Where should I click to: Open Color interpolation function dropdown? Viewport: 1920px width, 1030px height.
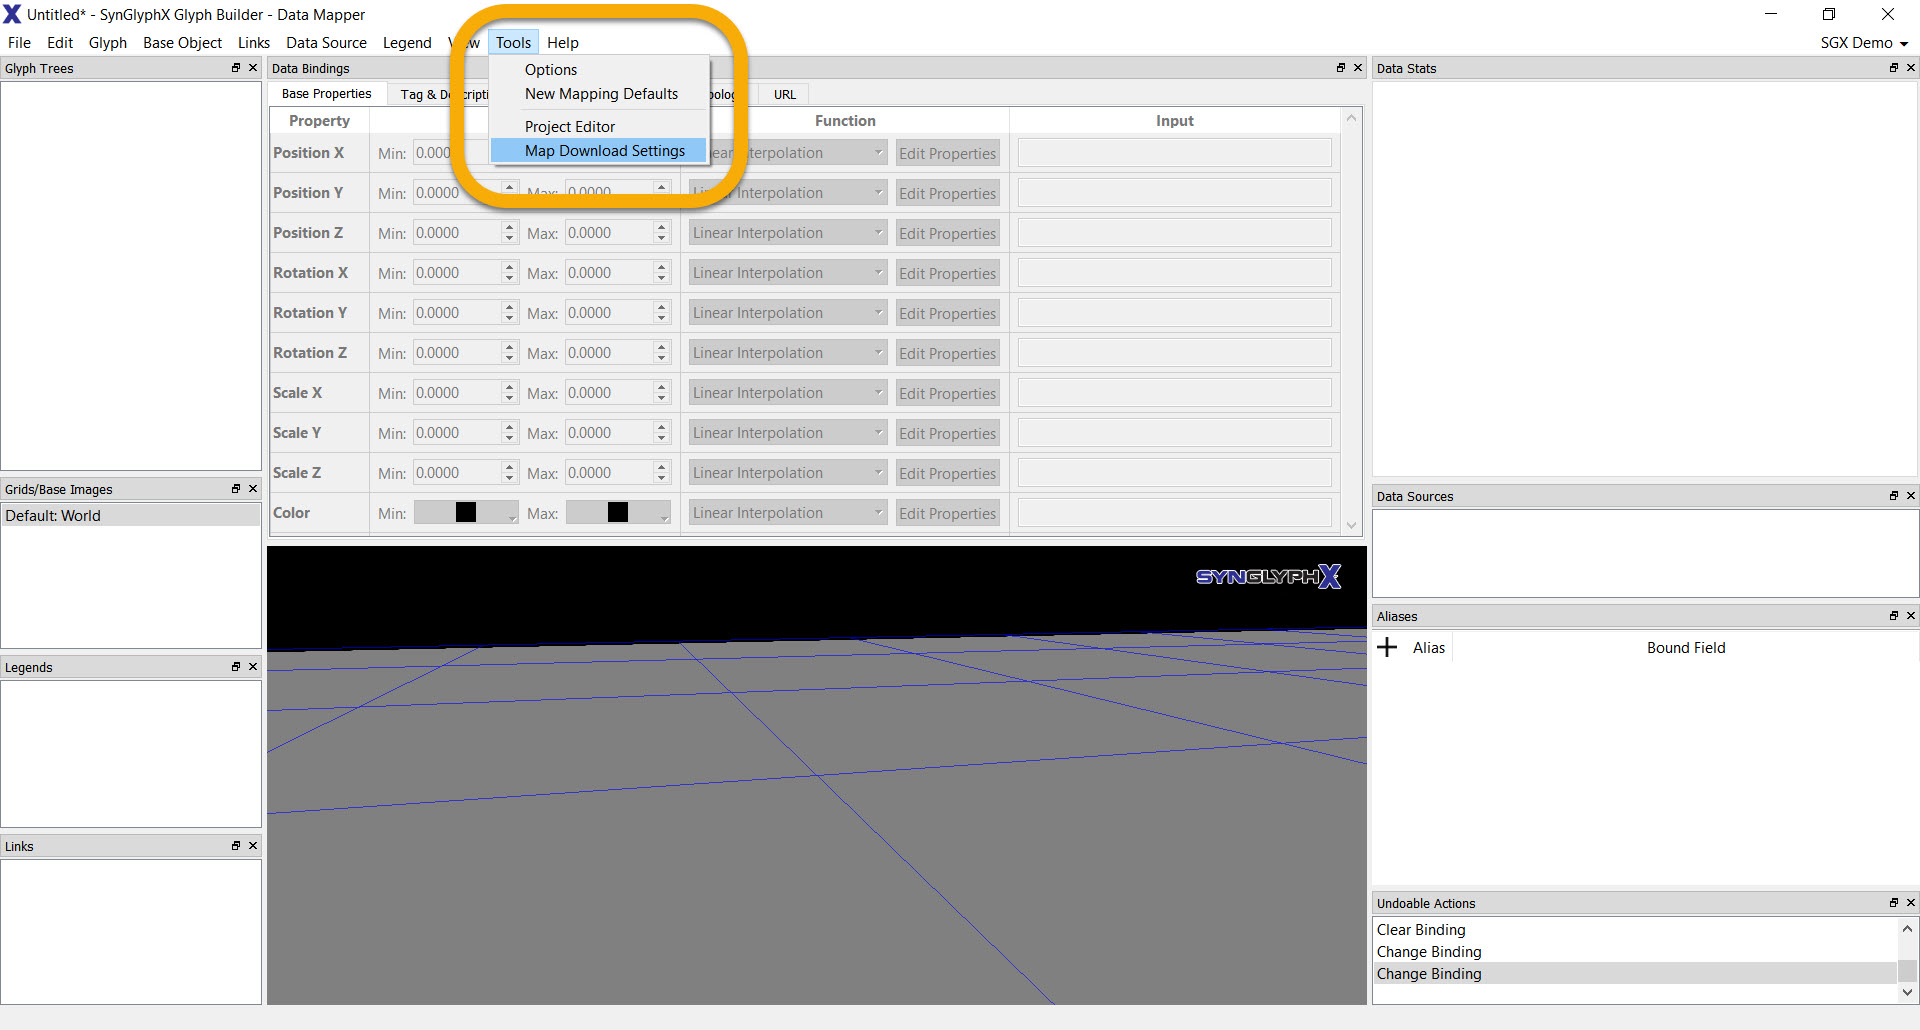(x=788, y=513)
